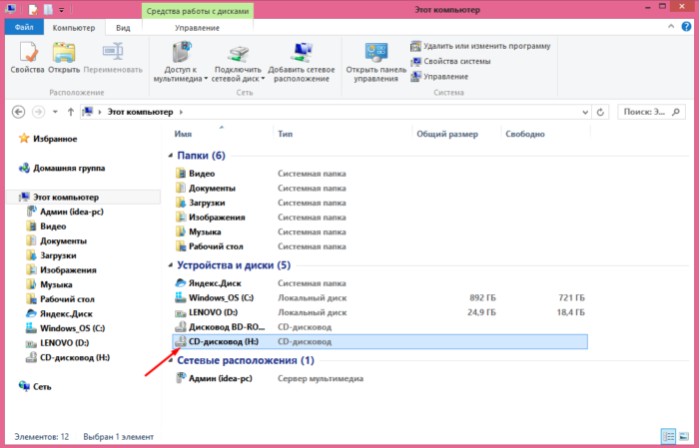
Task: Select the Музыка folder icon in list
Action: coord(181,232)
